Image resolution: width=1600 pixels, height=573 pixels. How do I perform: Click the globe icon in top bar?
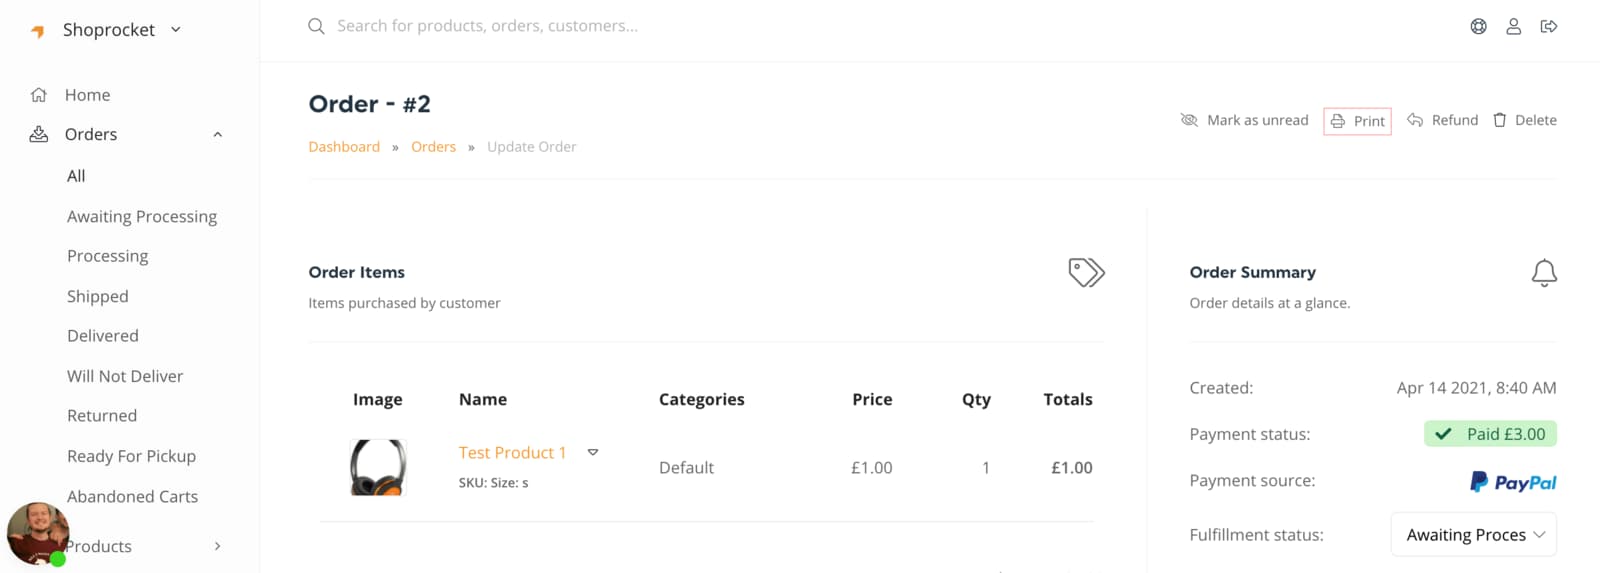[x=1478, y=27]
